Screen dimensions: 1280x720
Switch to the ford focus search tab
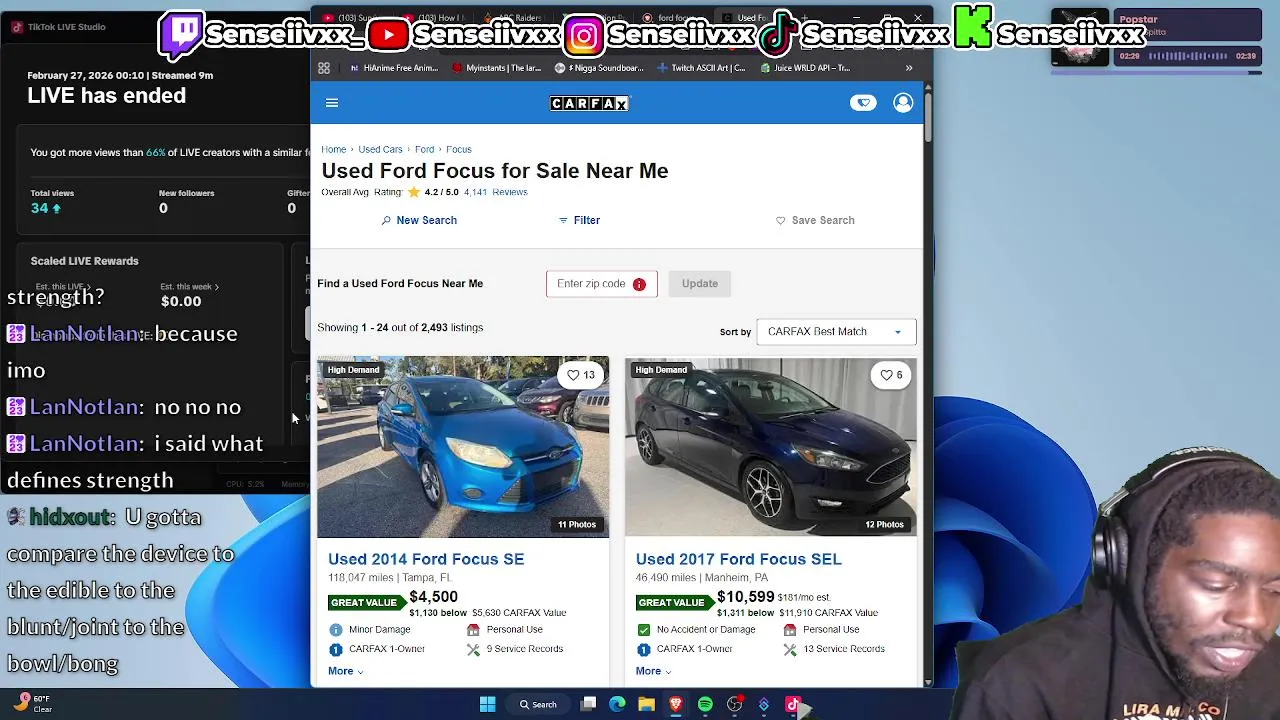(x=672, y=18)
